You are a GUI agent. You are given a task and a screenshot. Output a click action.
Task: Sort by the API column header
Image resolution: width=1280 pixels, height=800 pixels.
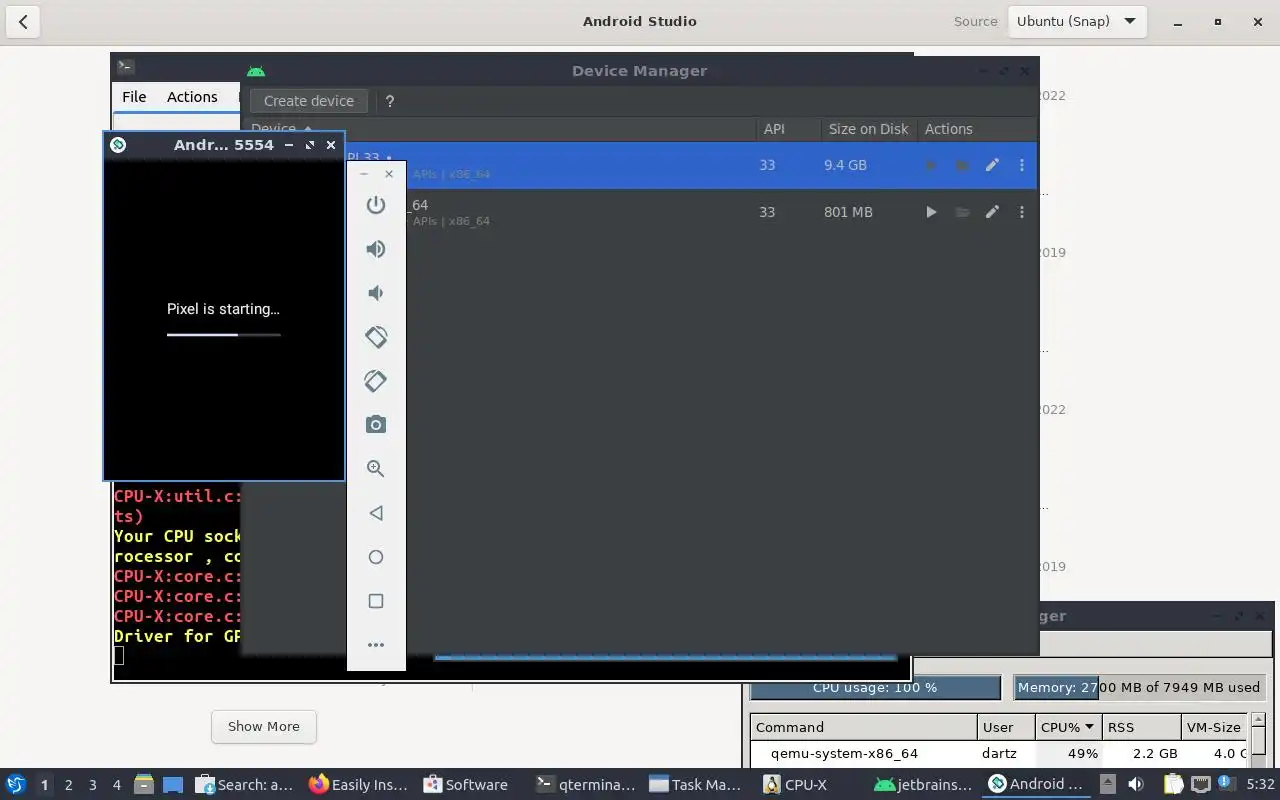click(x=774, y=129)
